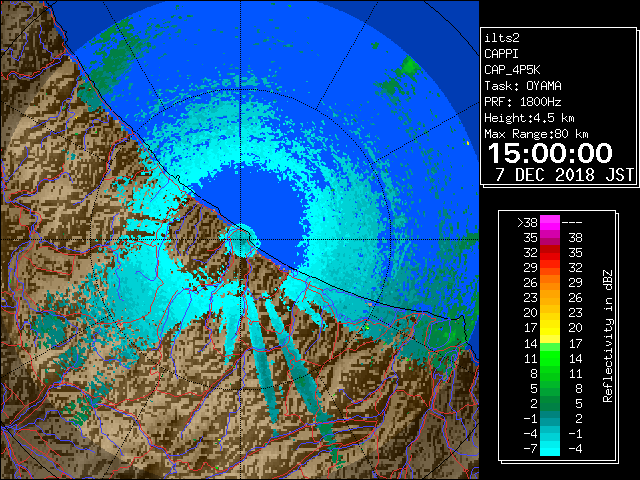
Task: Click the cyan -7 to -4 legend swatch
Action: tap(550, 448)
